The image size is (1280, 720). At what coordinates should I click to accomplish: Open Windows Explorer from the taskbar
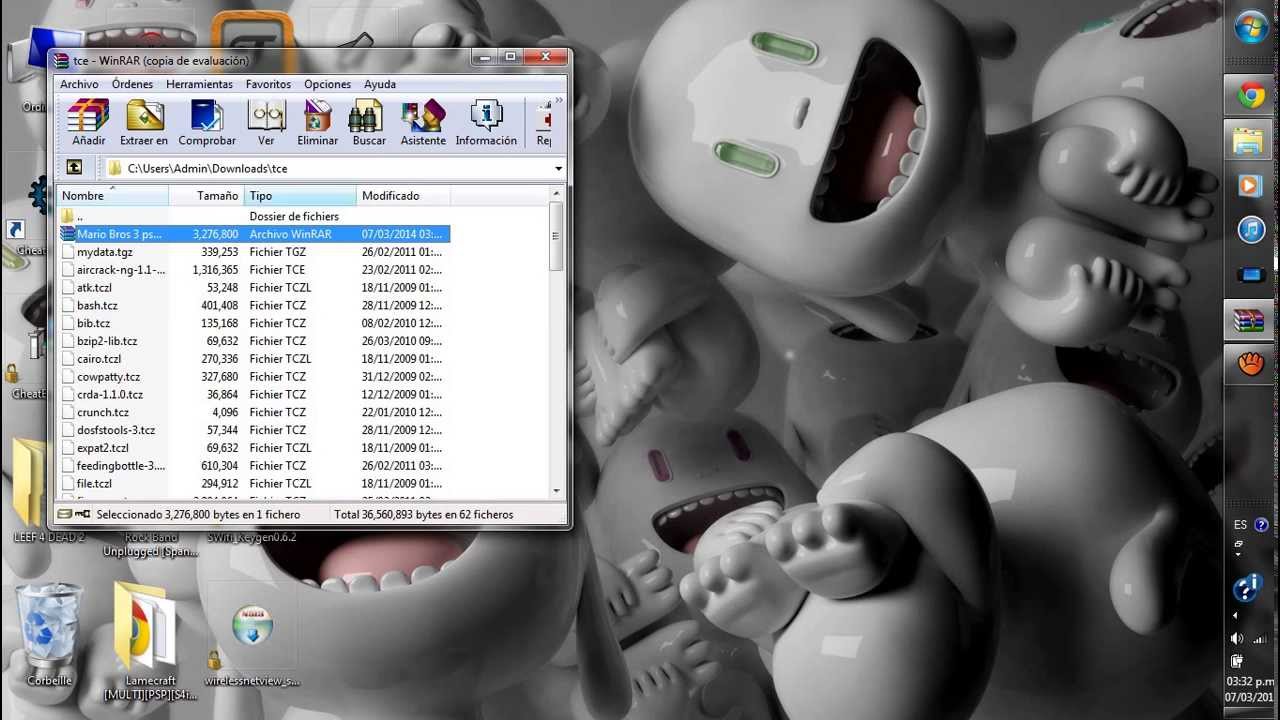[1250, 141]
